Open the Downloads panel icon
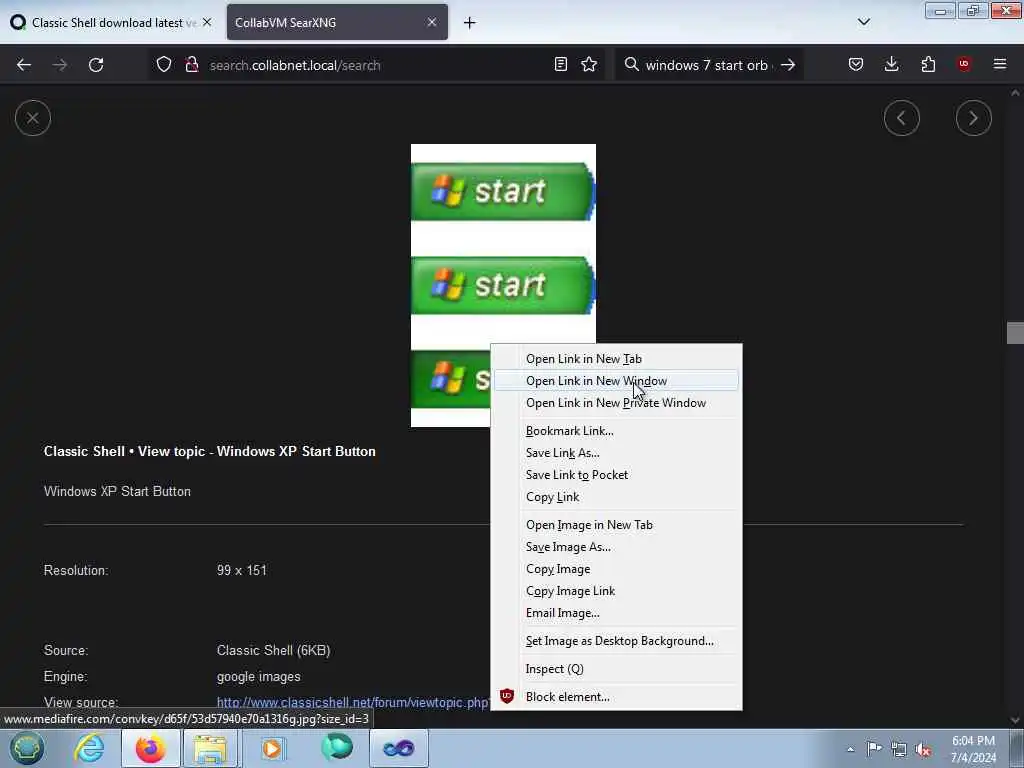Viewport: 1024px width, 768px height. coord(891,65)
